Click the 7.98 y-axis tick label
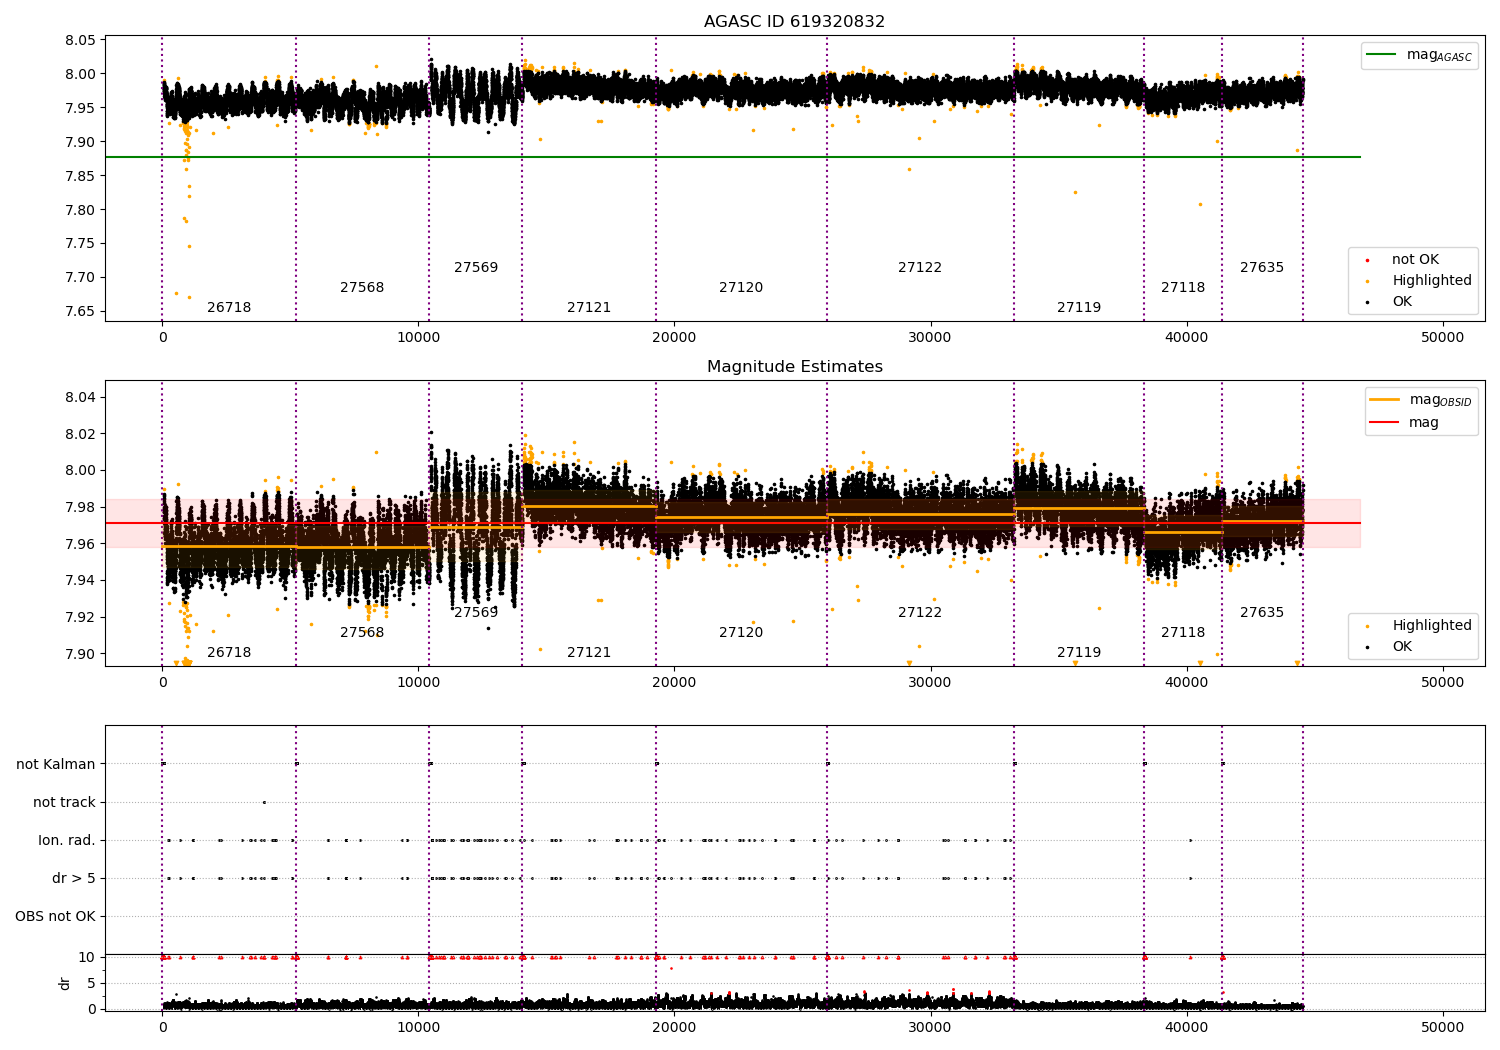1500x1050 pixels. click(81, 508)
